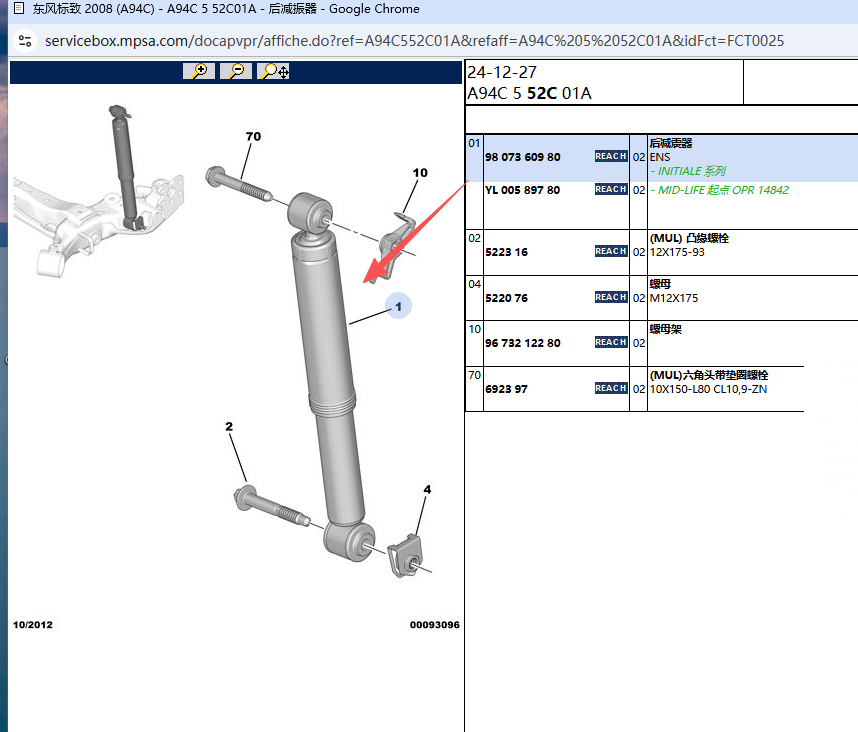858x732 pixels.
Task: Click the zoom with pan magnifier icon
Action: pyautogui.click(x=273, y=71)
